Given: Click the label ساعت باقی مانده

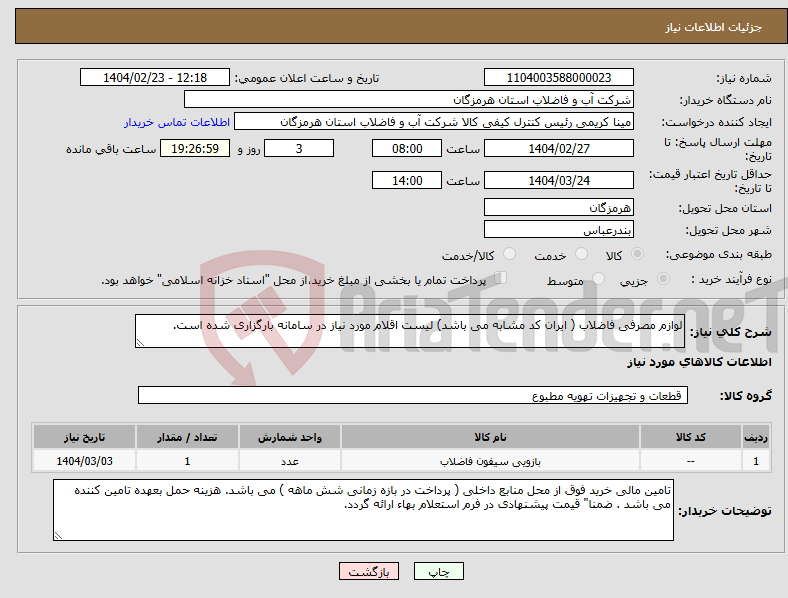Looking at the screenshot, I should (x=111, y=149).
